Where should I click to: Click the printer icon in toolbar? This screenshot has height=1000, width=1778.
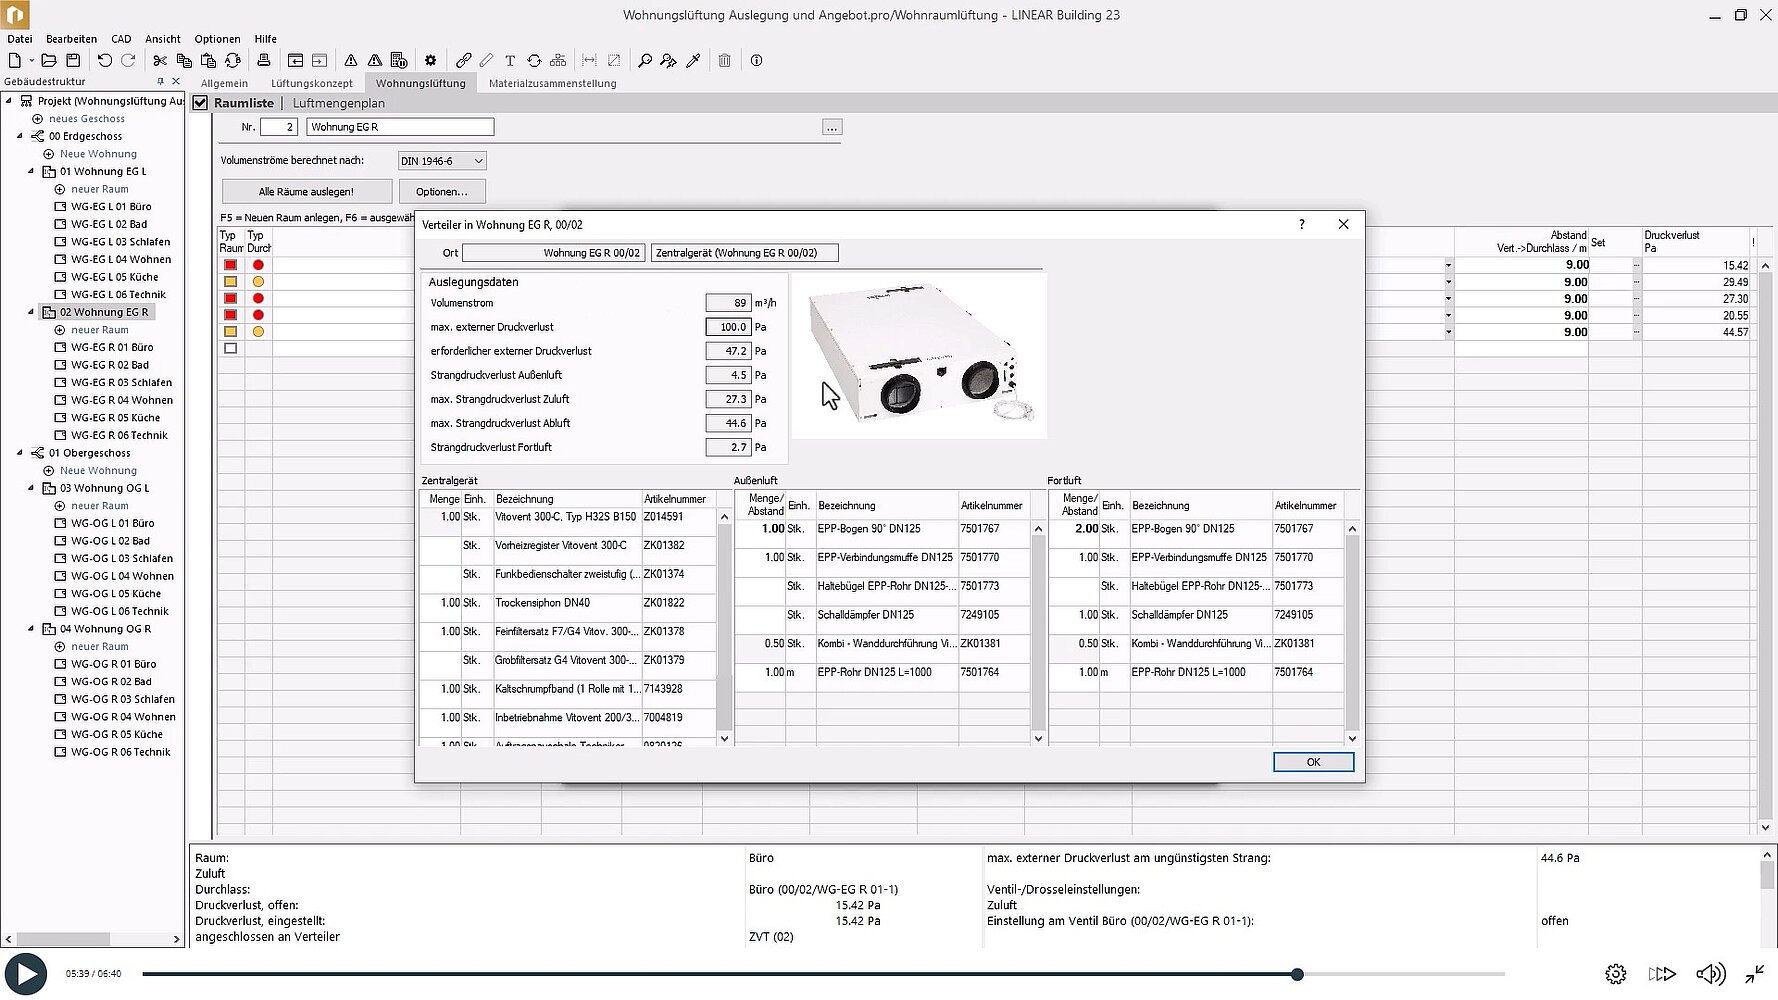click(x=263, y=61)
